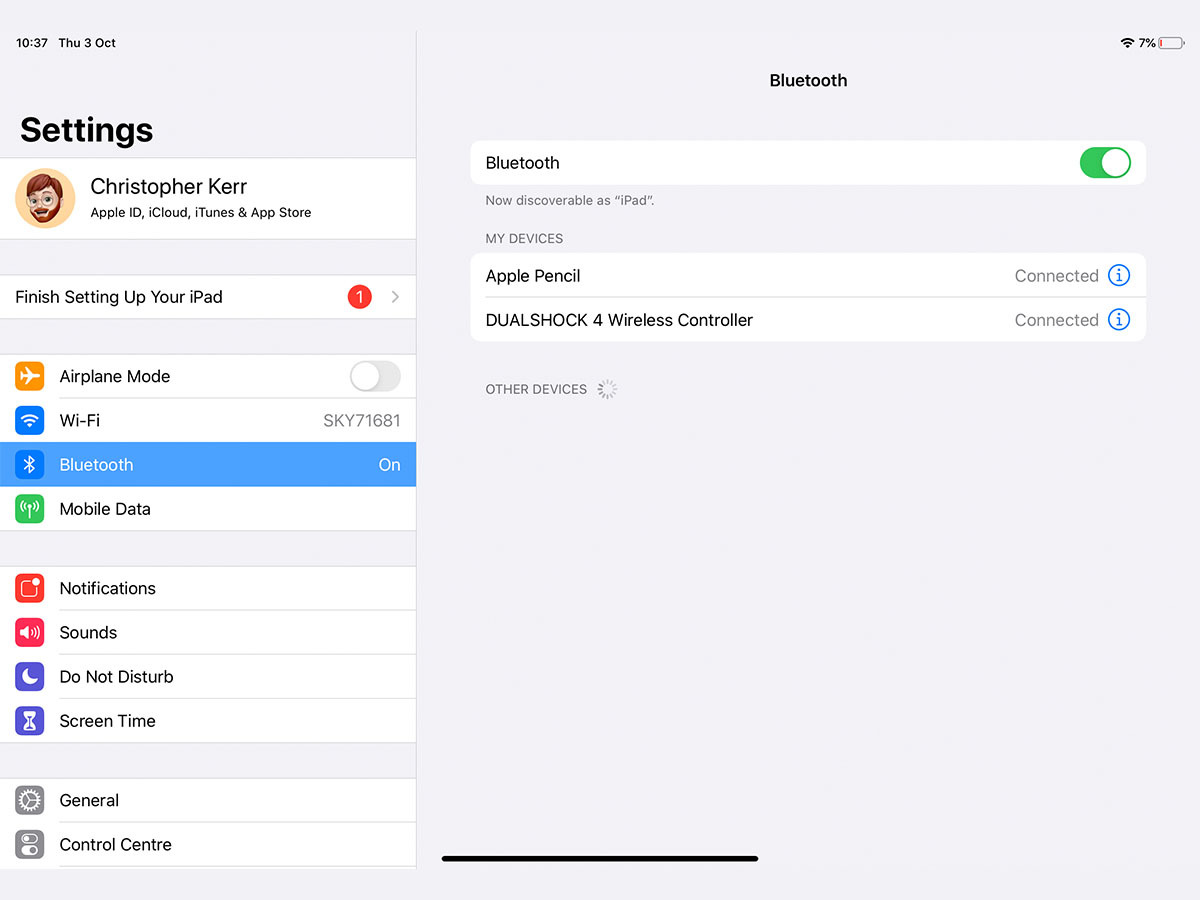Open the Do Not Disturb settings row
The image size is (1200, 900).
pyautogui.click(x=208, y=676)
